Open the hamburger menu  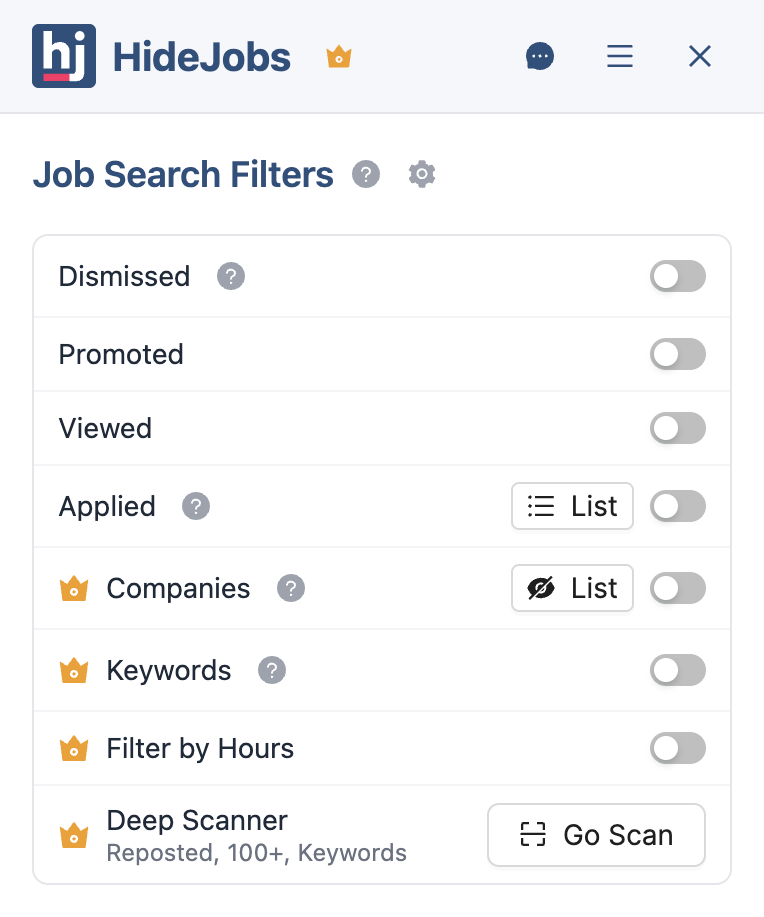[620, 56]
